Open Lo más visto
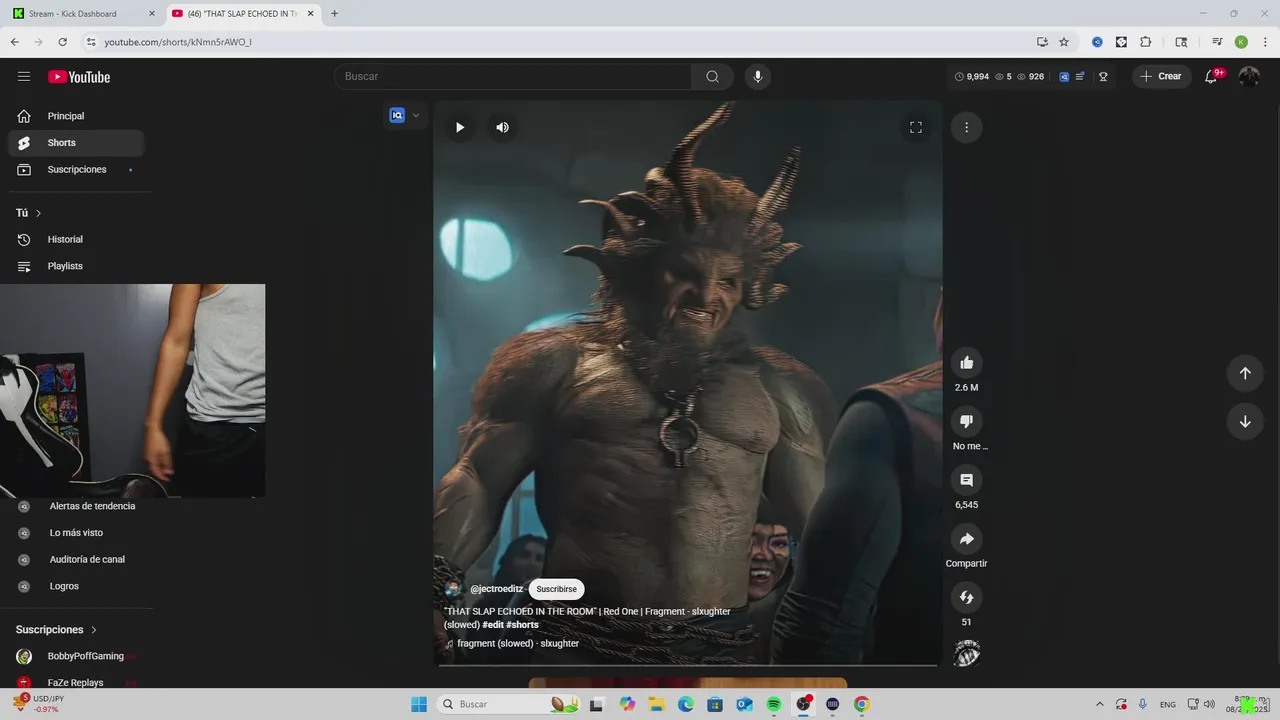The height and width of the screenshot is (720, 1280). coord(76,533)
